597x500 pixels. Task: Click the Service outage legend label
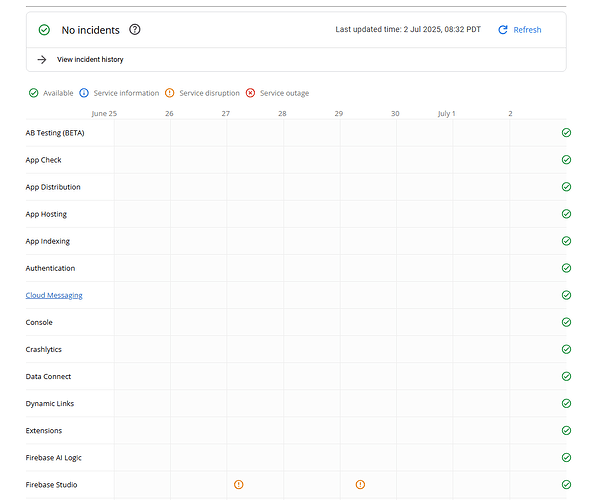click(x=284, y=93)
